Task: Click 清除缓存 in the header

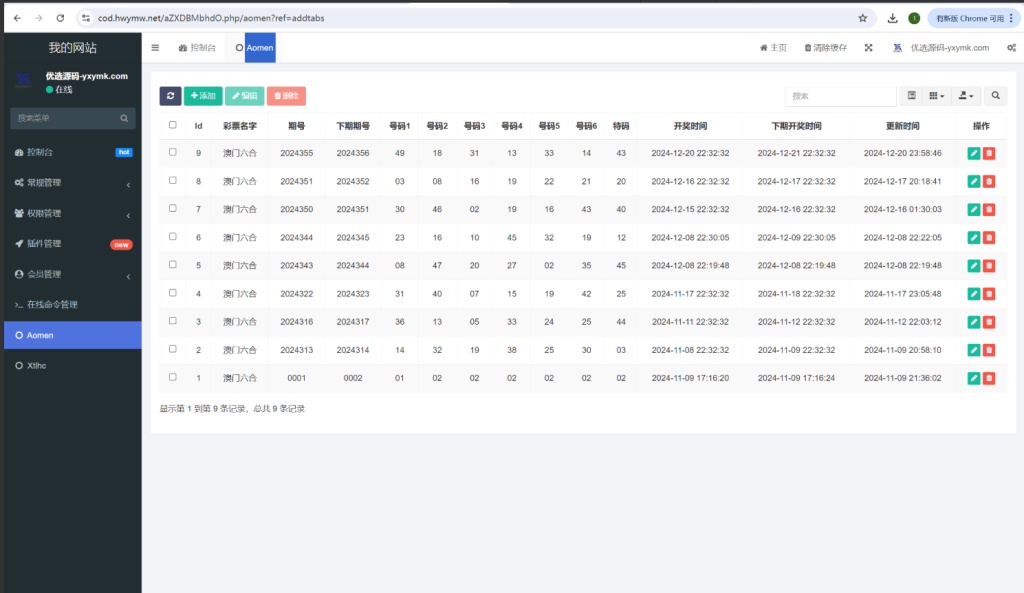Action: tap(825, 48)
